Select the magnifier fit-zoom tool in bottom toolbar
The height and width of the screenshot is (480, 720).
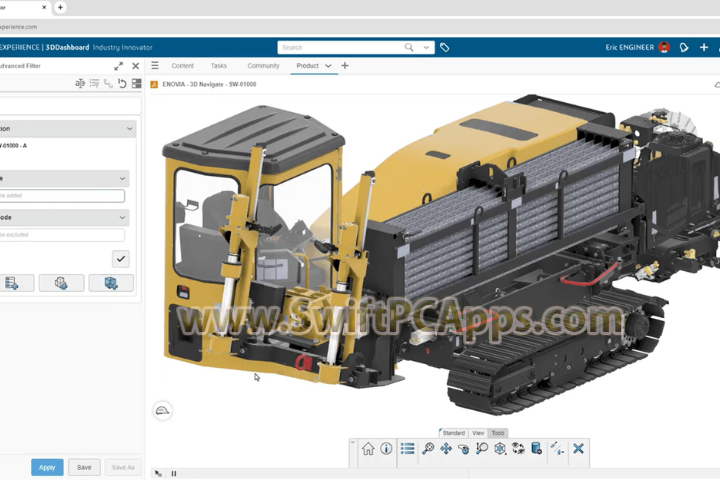point(428,448)
